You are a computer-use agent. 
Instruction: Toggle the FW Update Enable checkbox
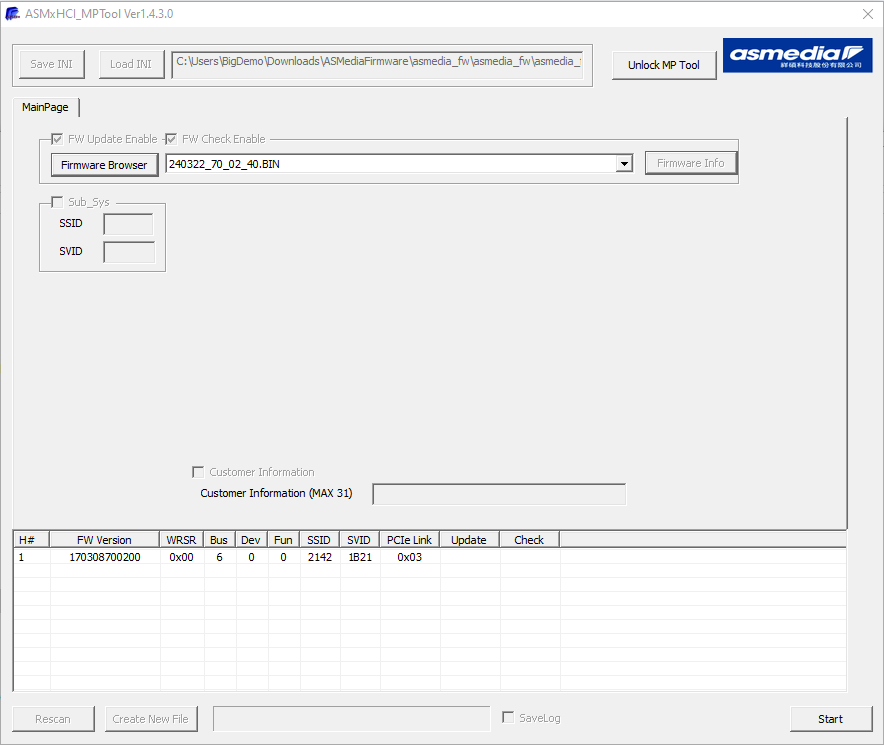[x=58, y=139]
